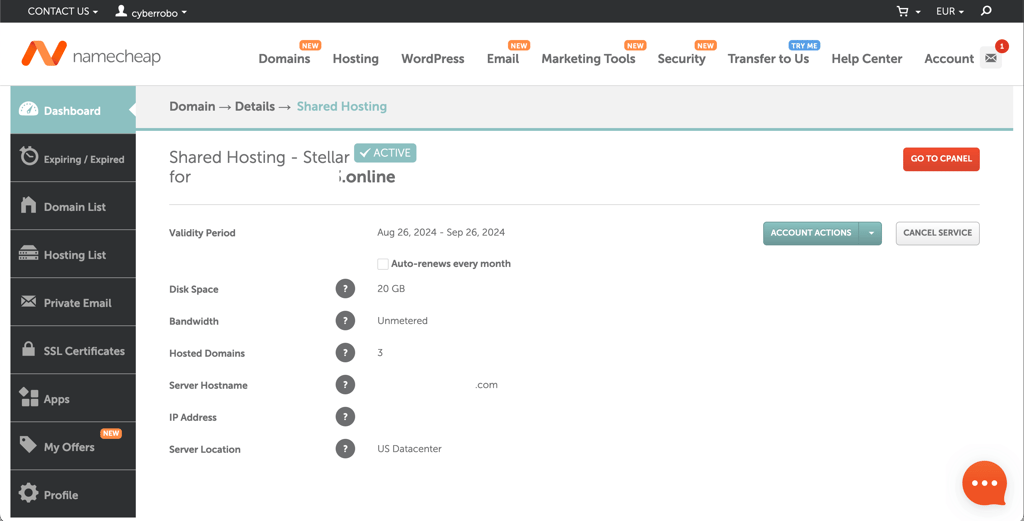1024x521 pixels.
Task: Click the Private Email envelope icon
Action: tap(28, 301)
